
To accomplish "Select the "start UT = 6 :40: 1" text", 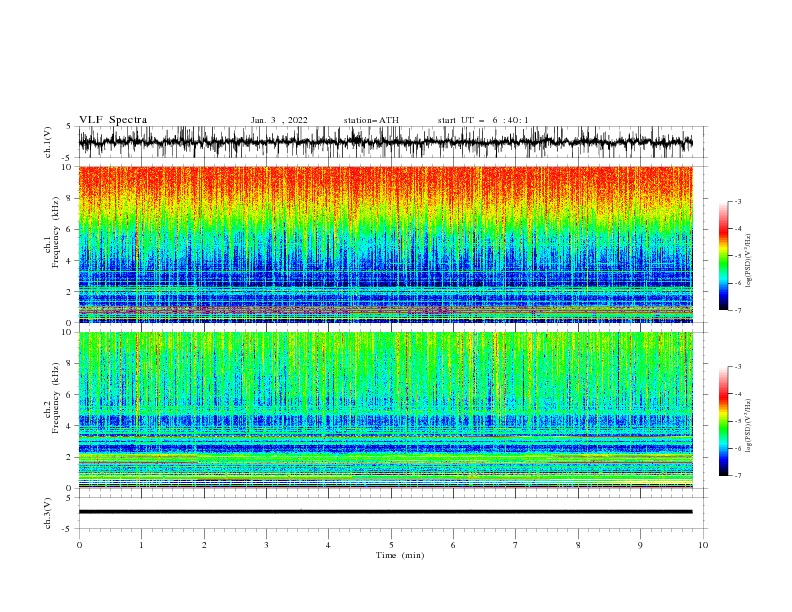I will (483, 120).
